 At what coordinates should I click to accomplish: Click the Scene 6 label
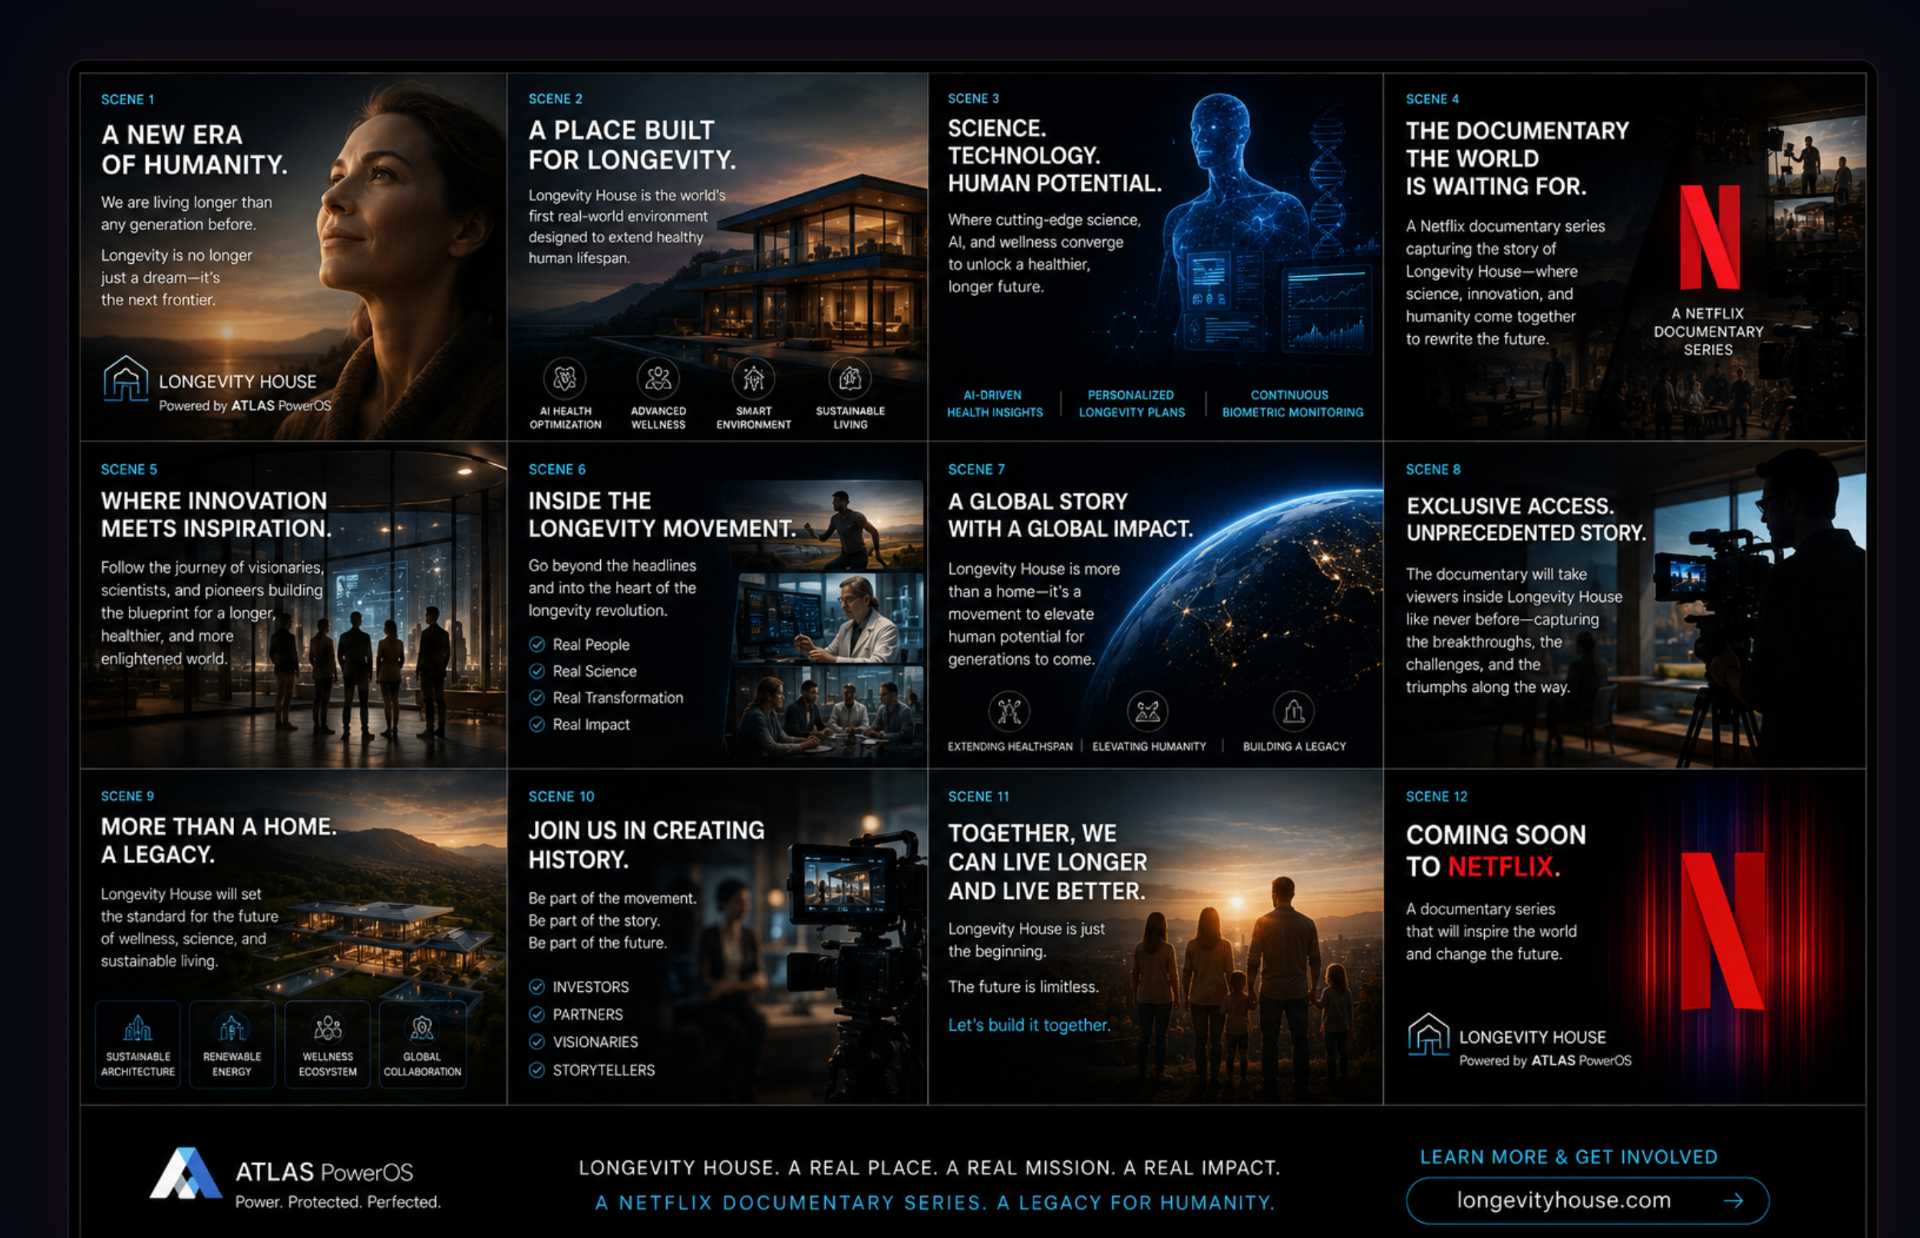[x=557, y=469]
